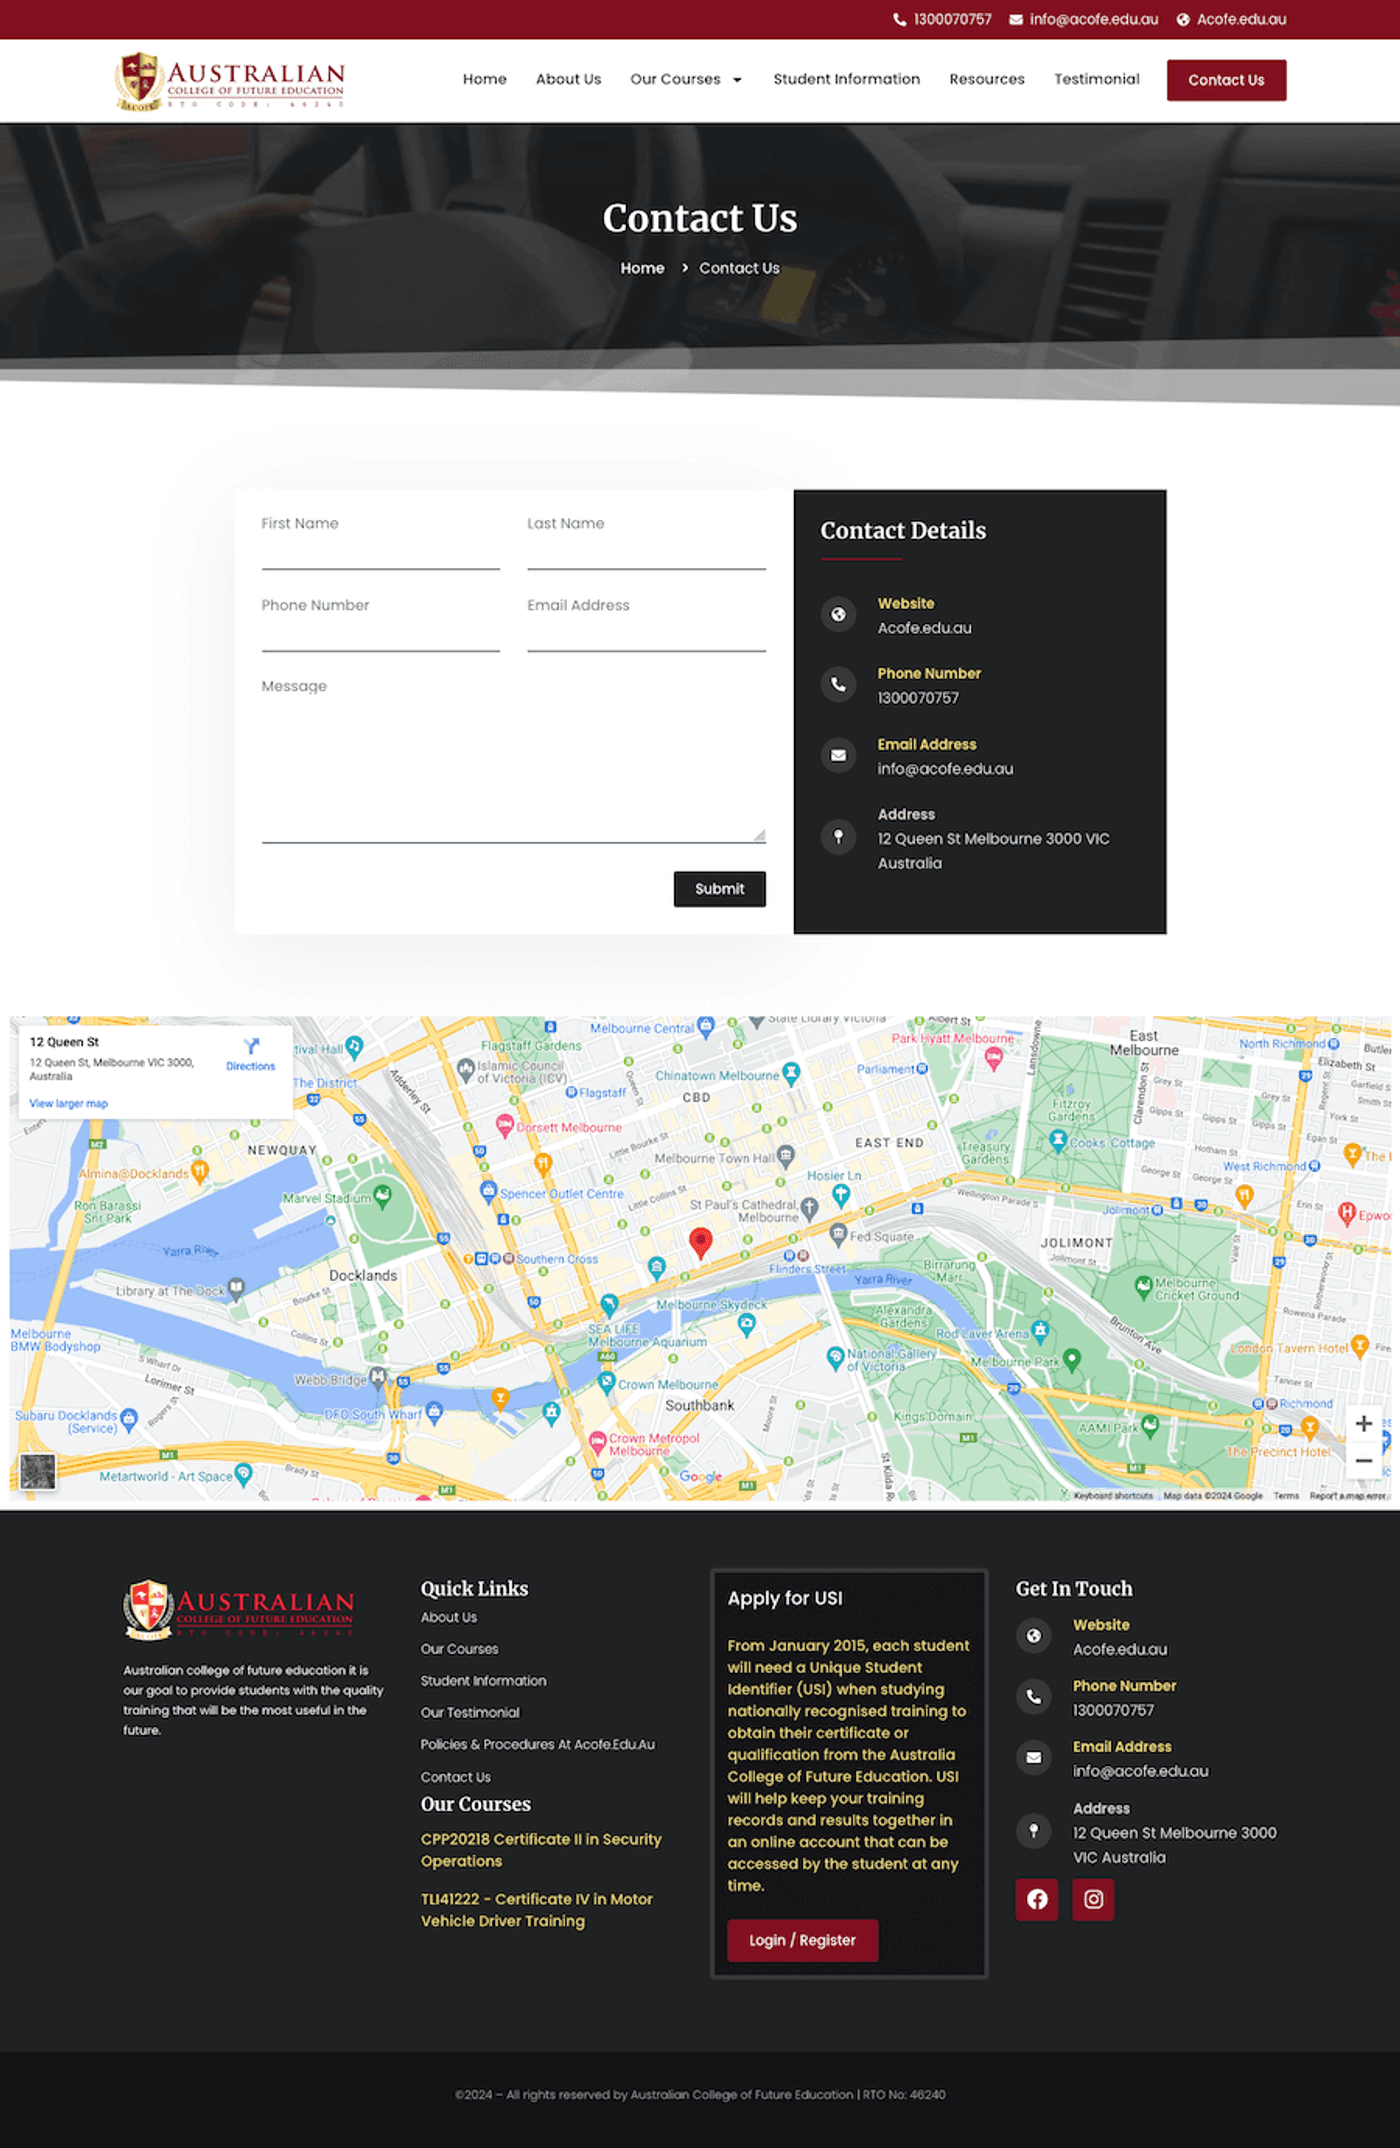Open the Resources menu item
Image resolution: width=1400 pixels, height=2148 pixels.
[987, 79]
